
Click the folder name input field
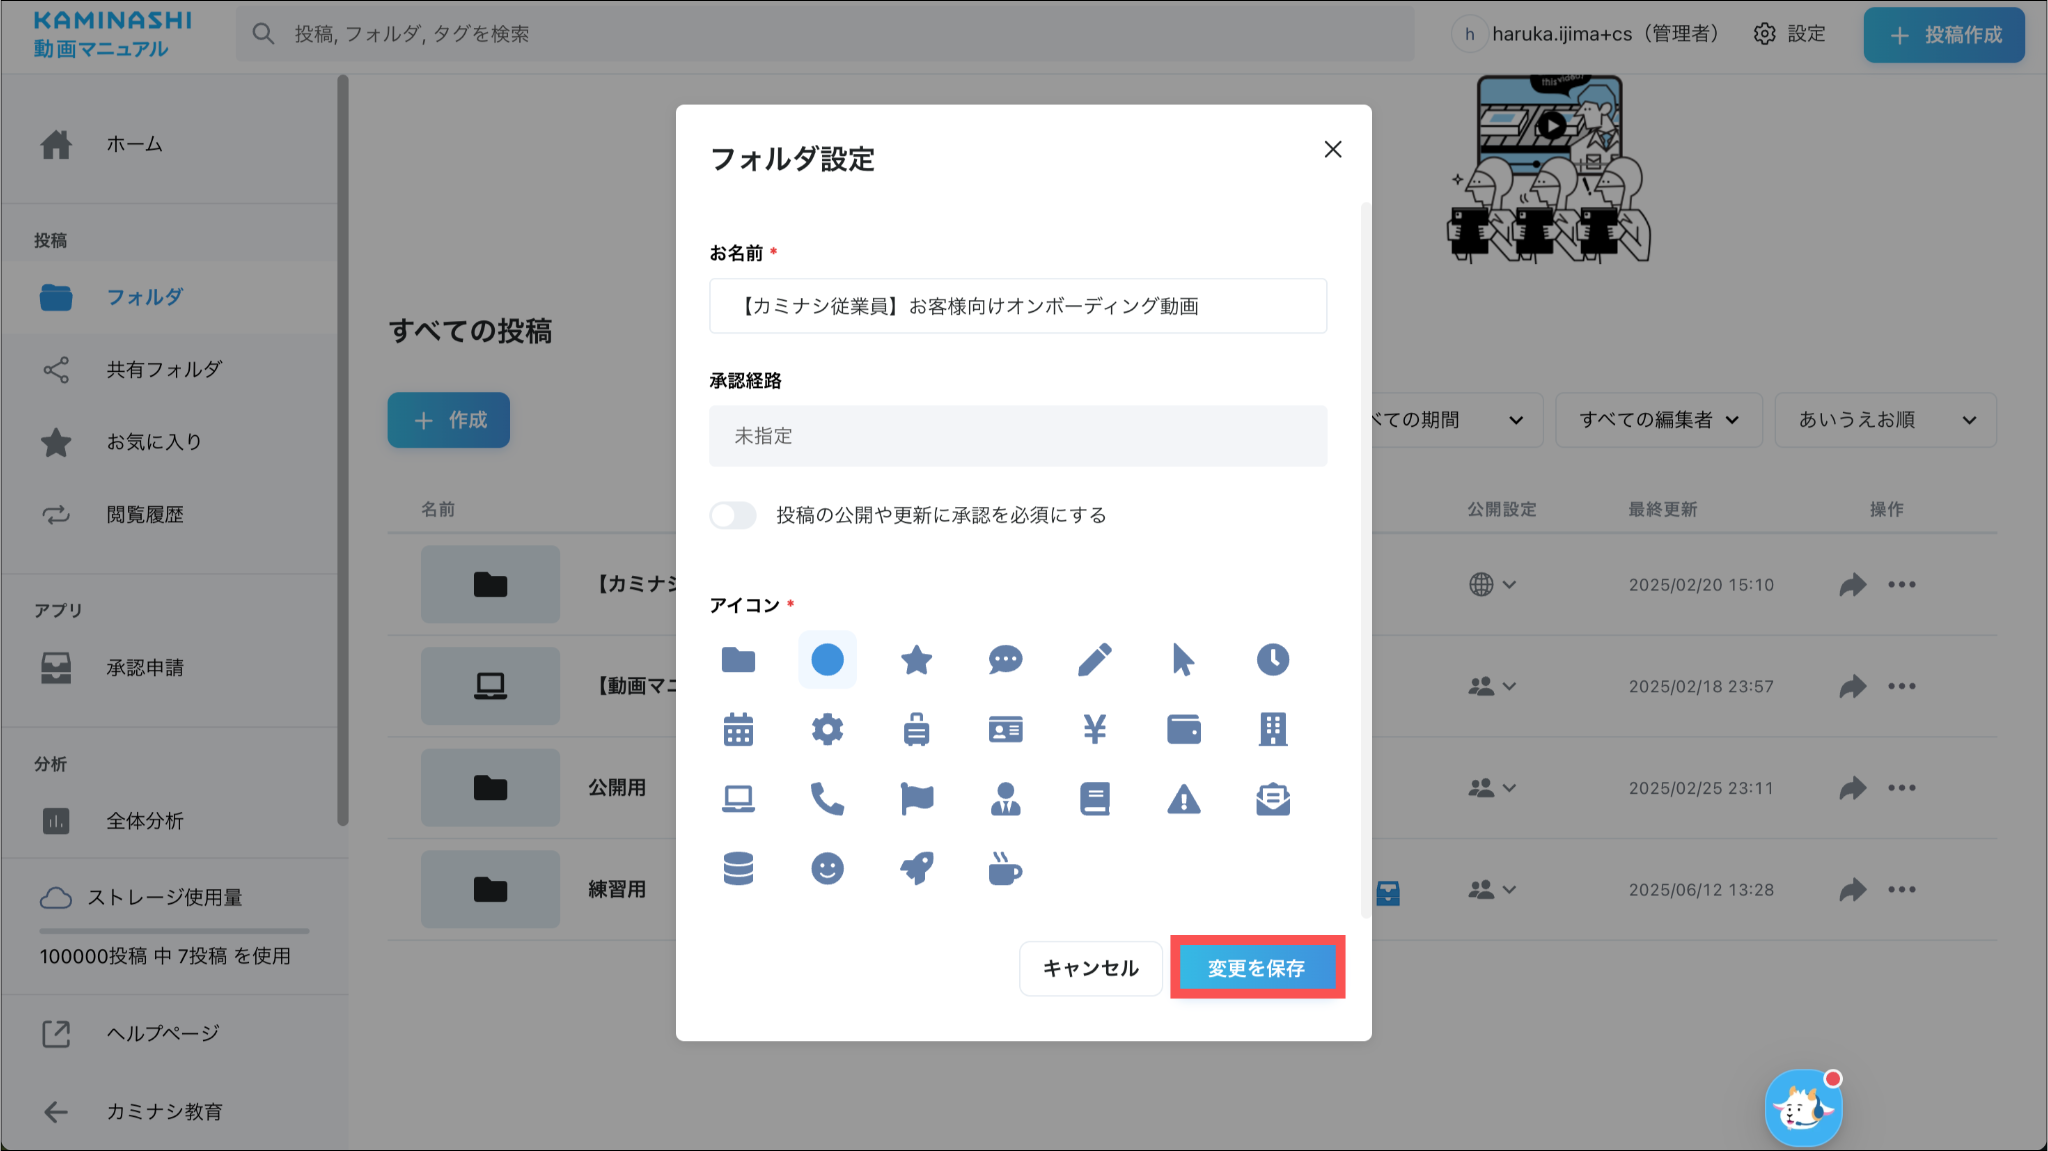[1017, 306]
